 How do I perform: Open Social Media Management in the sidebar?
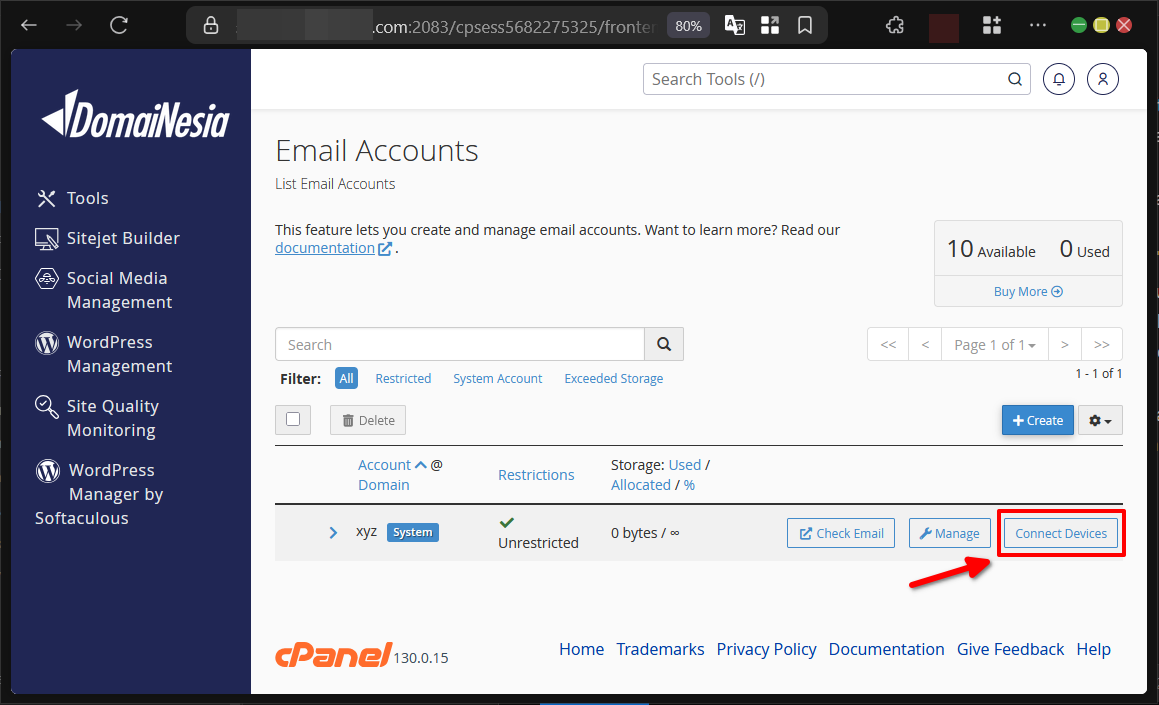(x=116, y=289)
